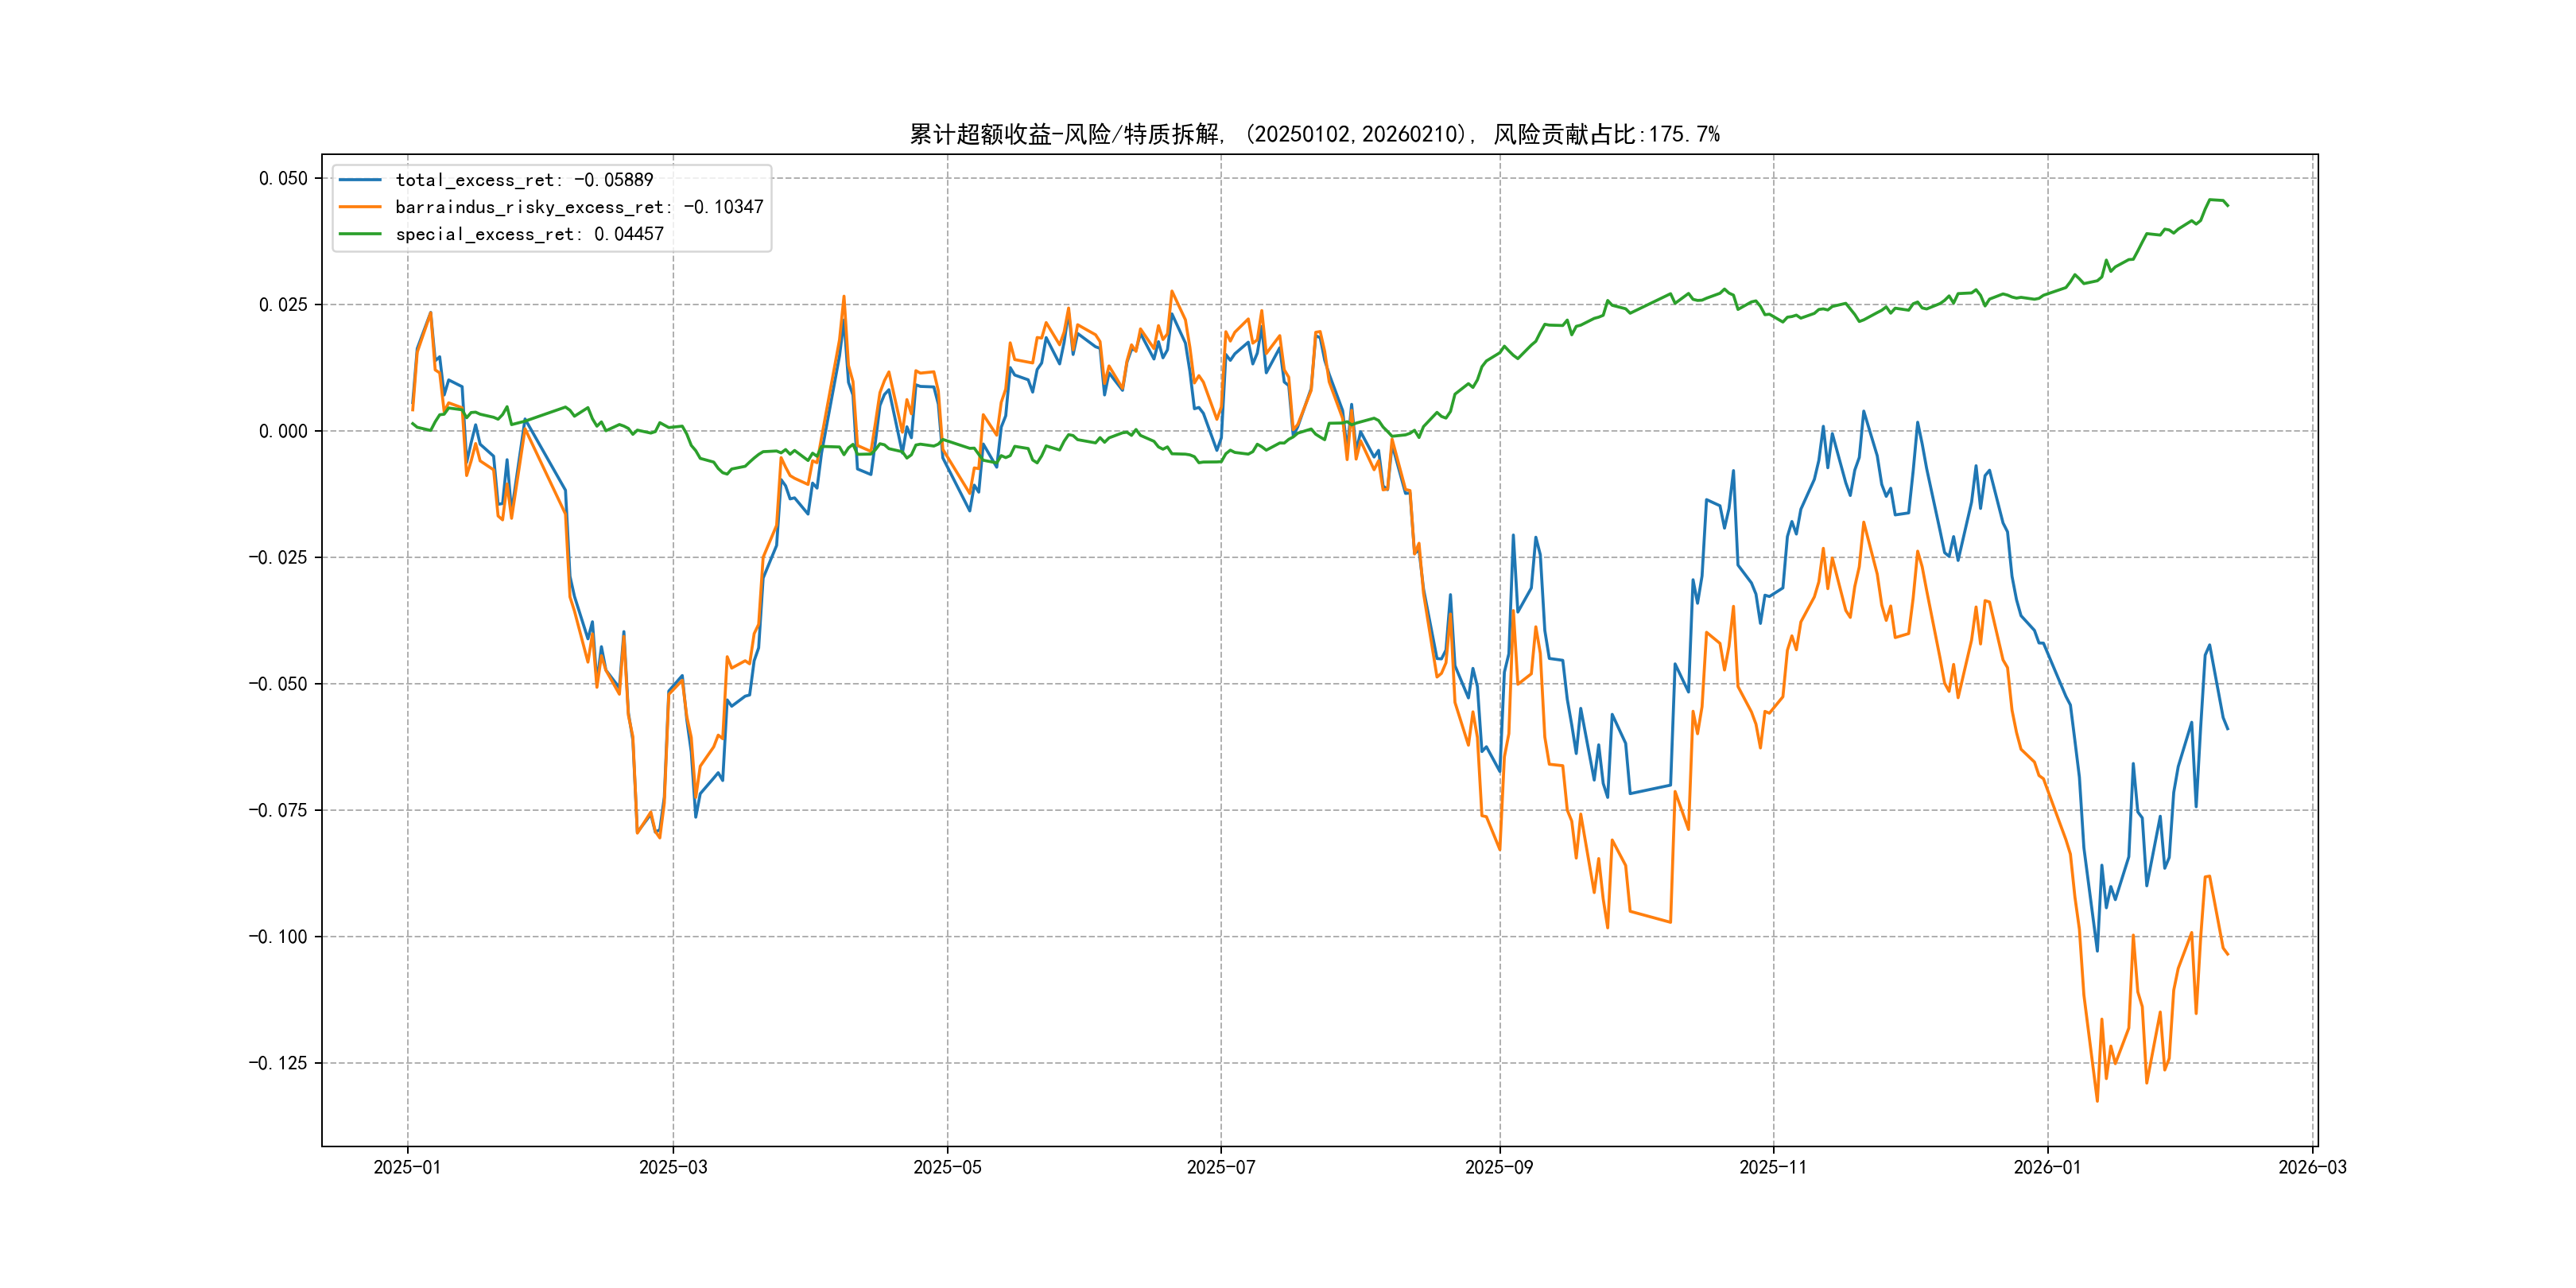This screenshot has height=1288, width=2576.
Task: Select the special_excess_ret: 0.04457 legend label
Action: (x=529, y=234)
